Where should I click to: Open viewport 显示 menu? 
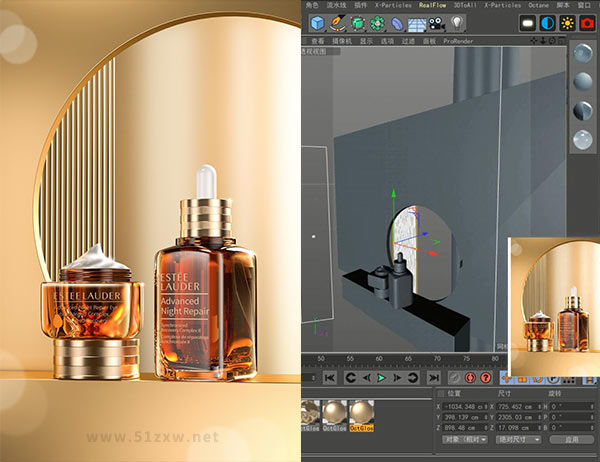(x=366, y=41)
